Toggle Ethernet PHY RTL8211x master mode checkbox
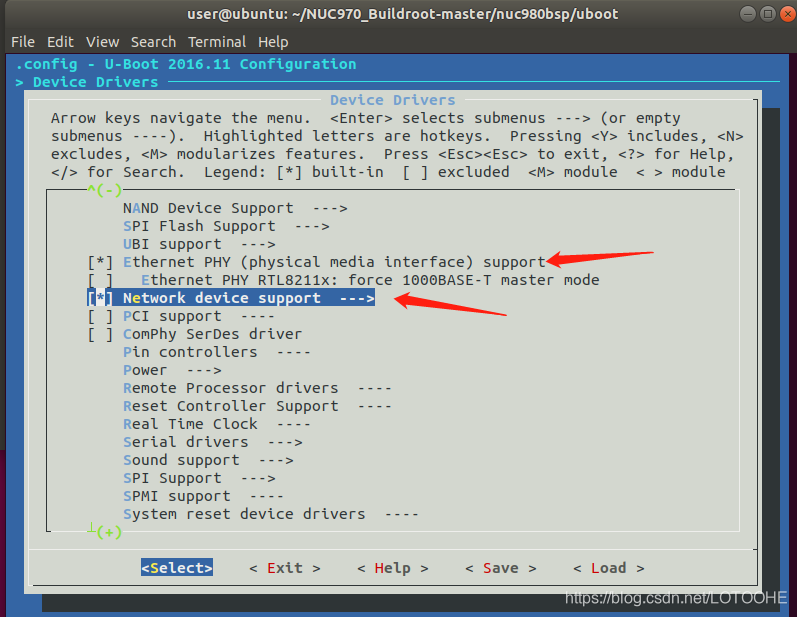 (100, 280)
